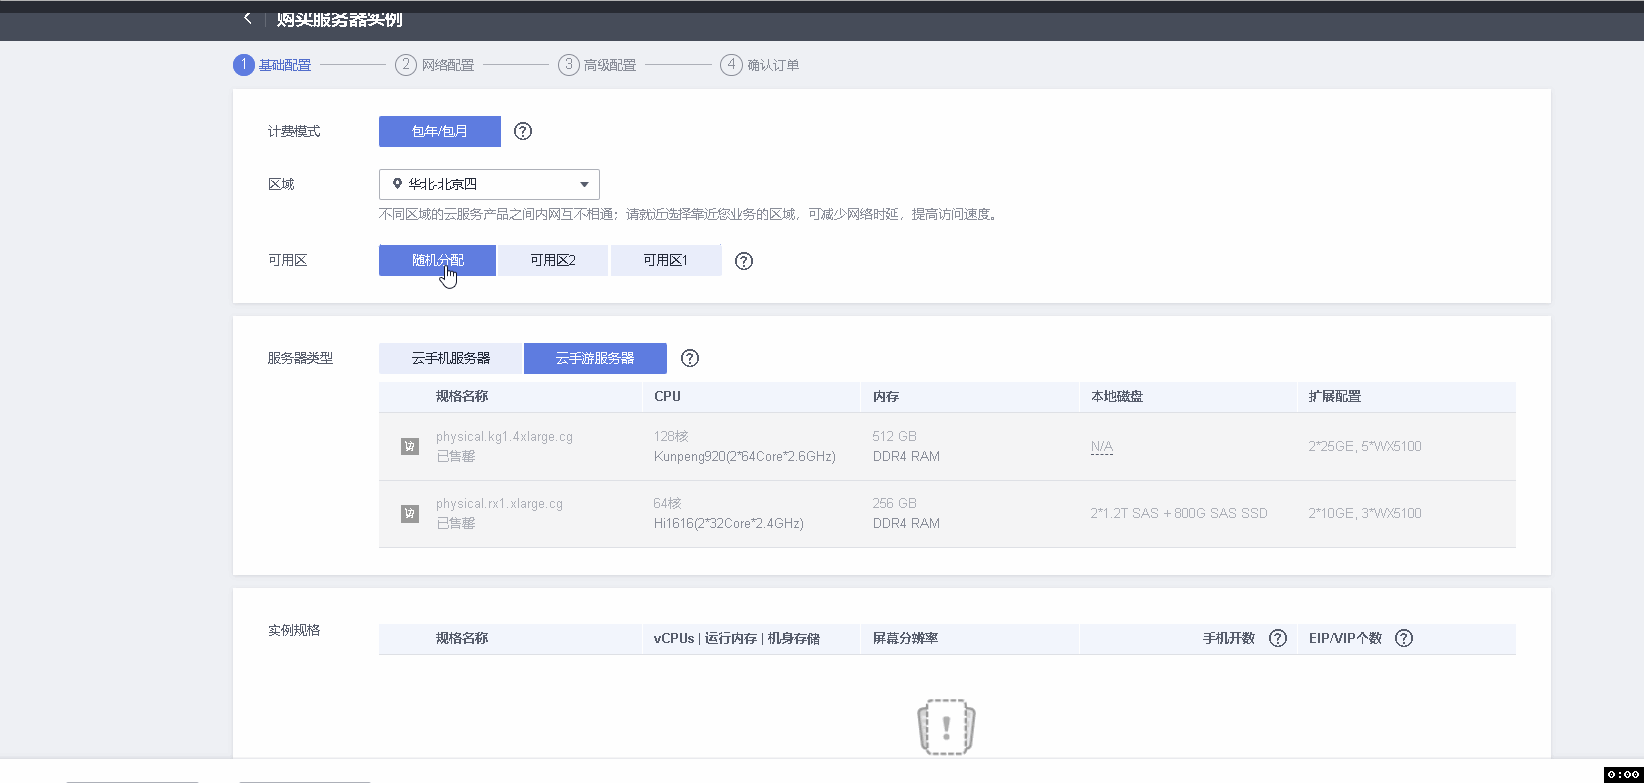The width and height of the screenshot is (1644, 783).
Task: Click the 基础配置 step label
Action: pos(285,65)
